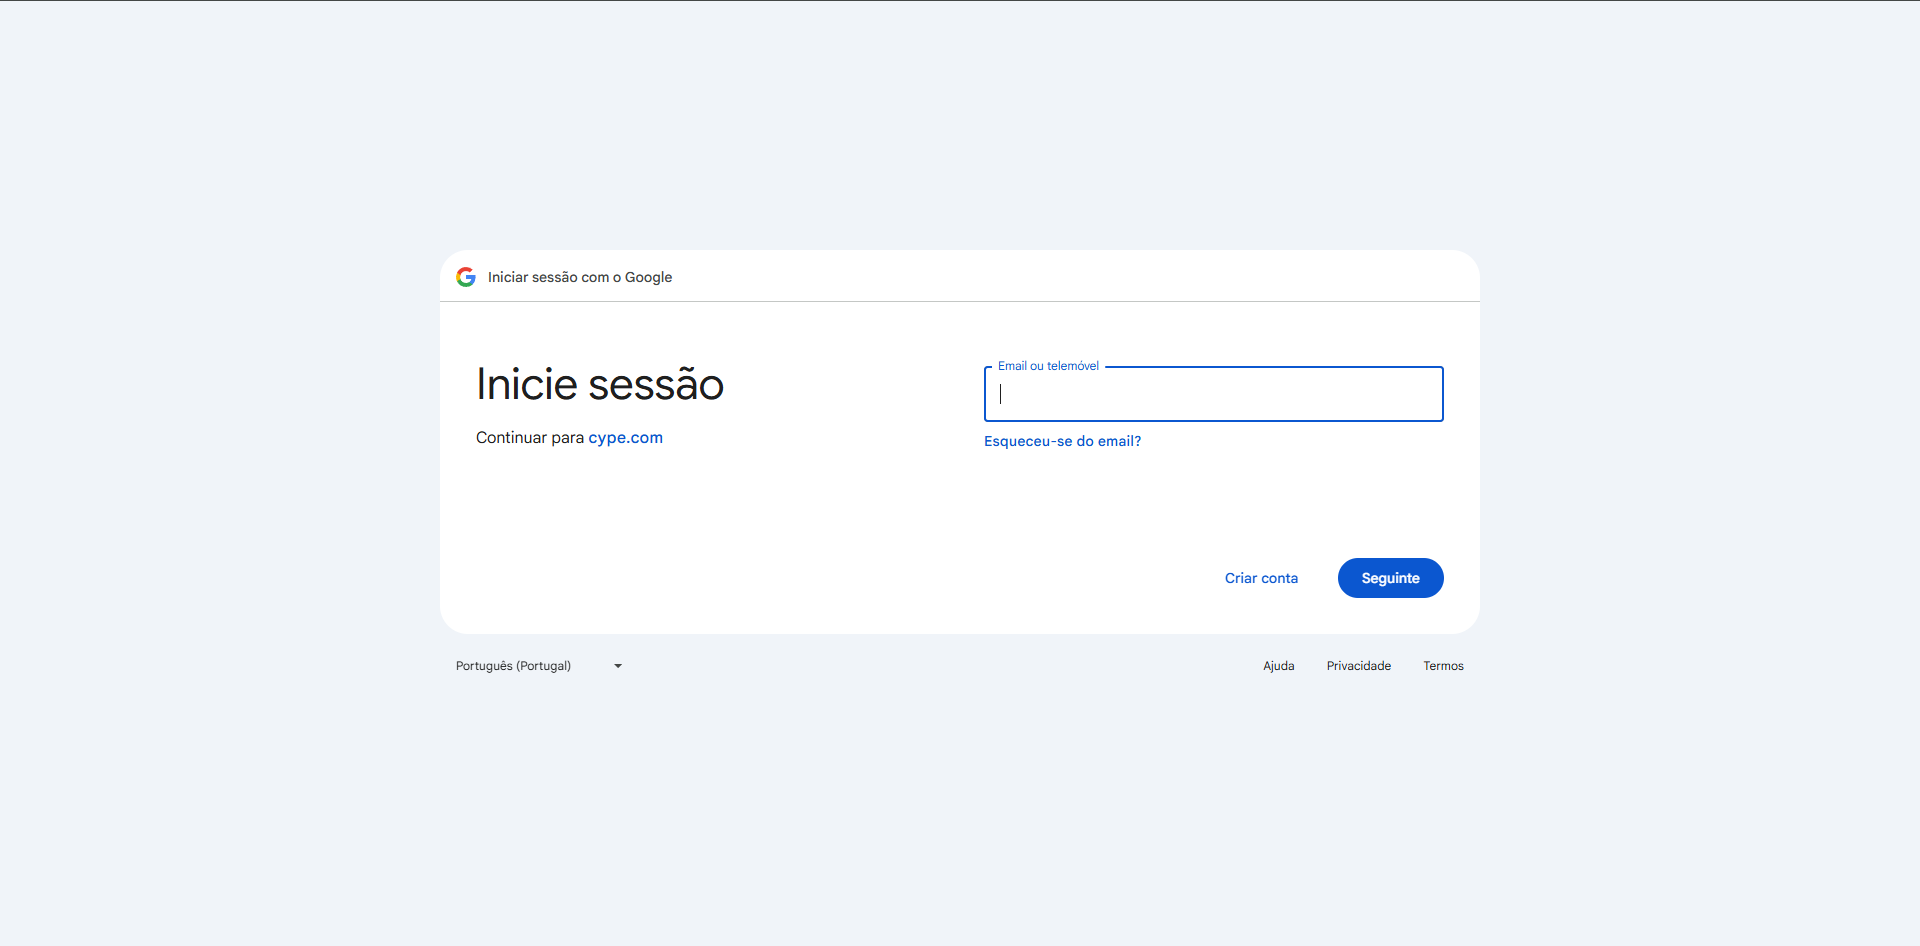Screen dimensions: 1920x946
Task: Click the word 'Google' in the card header
Action: [648, 277]
